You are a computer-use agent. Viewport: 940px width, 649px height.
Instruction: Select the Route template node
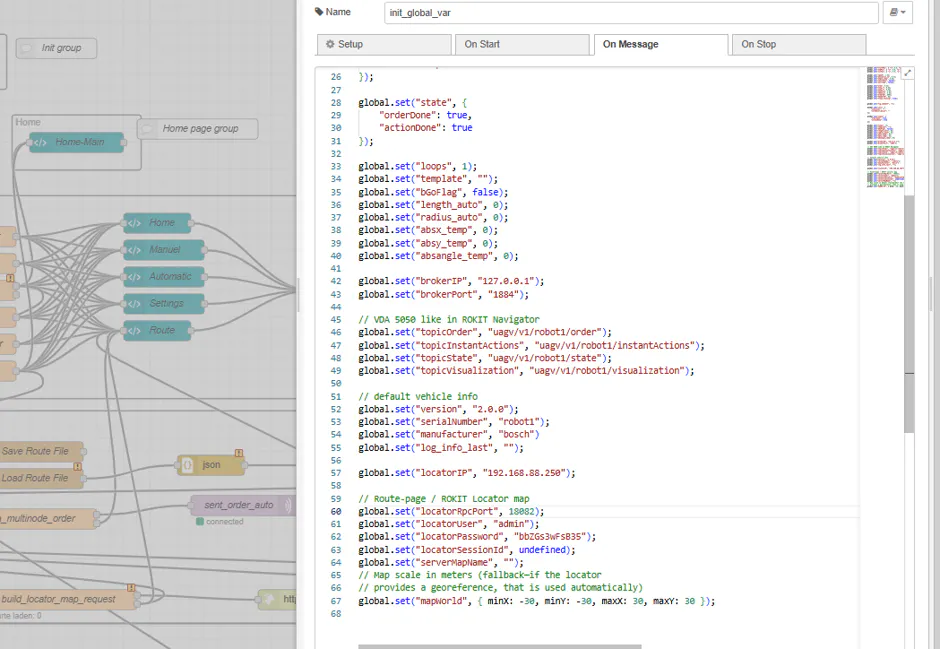157,331
